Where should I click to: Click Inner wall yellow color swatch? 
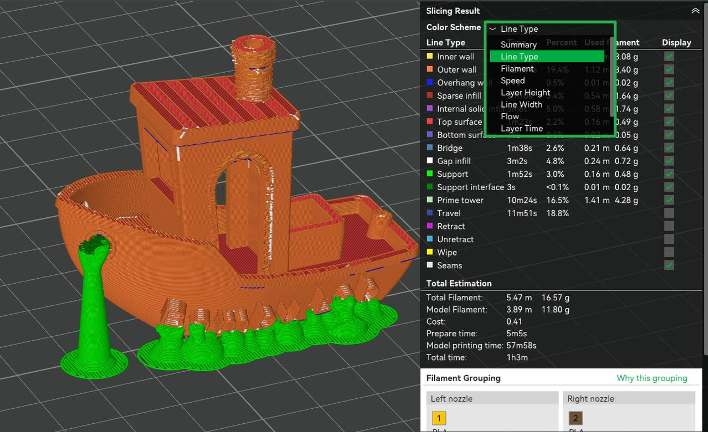(430, 56)
